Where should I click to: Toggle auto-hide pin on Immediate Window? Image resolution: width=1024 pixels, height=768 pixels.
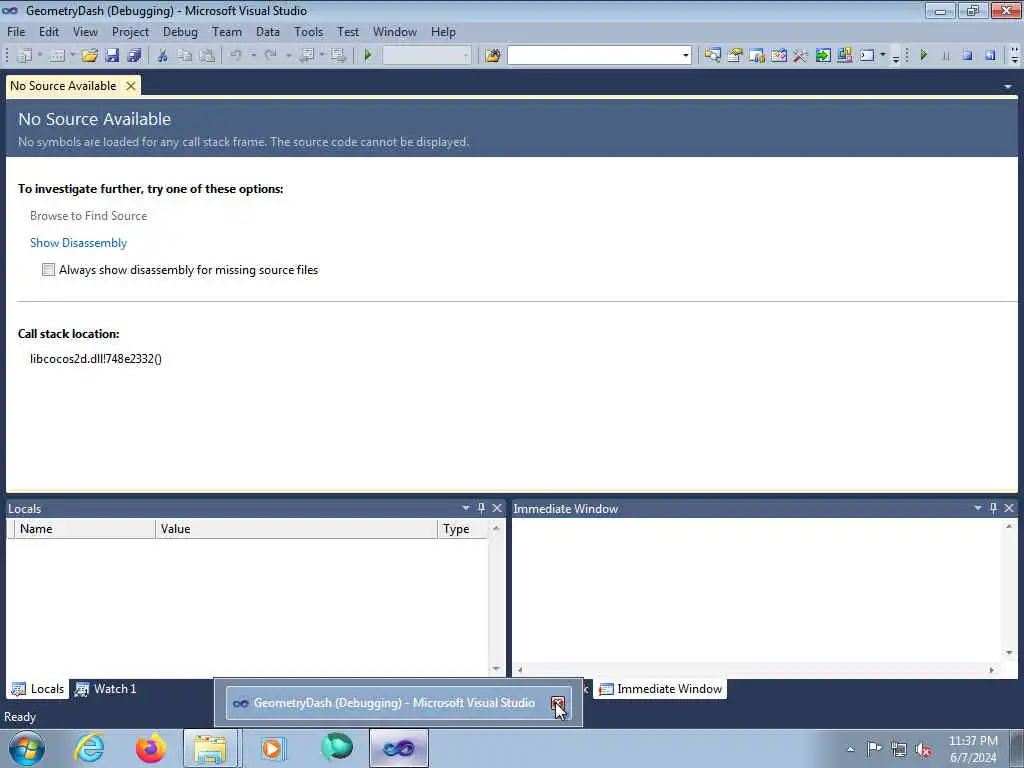pos(993,508)
